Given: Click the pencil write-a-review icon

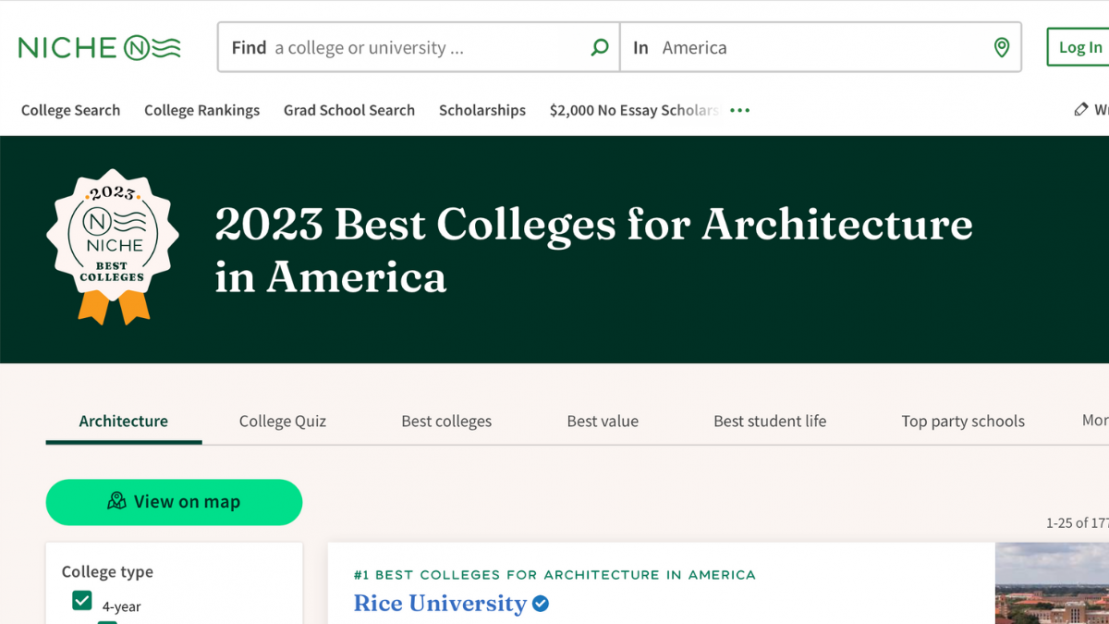Looking at the screenshot, I should (1081, 110).
